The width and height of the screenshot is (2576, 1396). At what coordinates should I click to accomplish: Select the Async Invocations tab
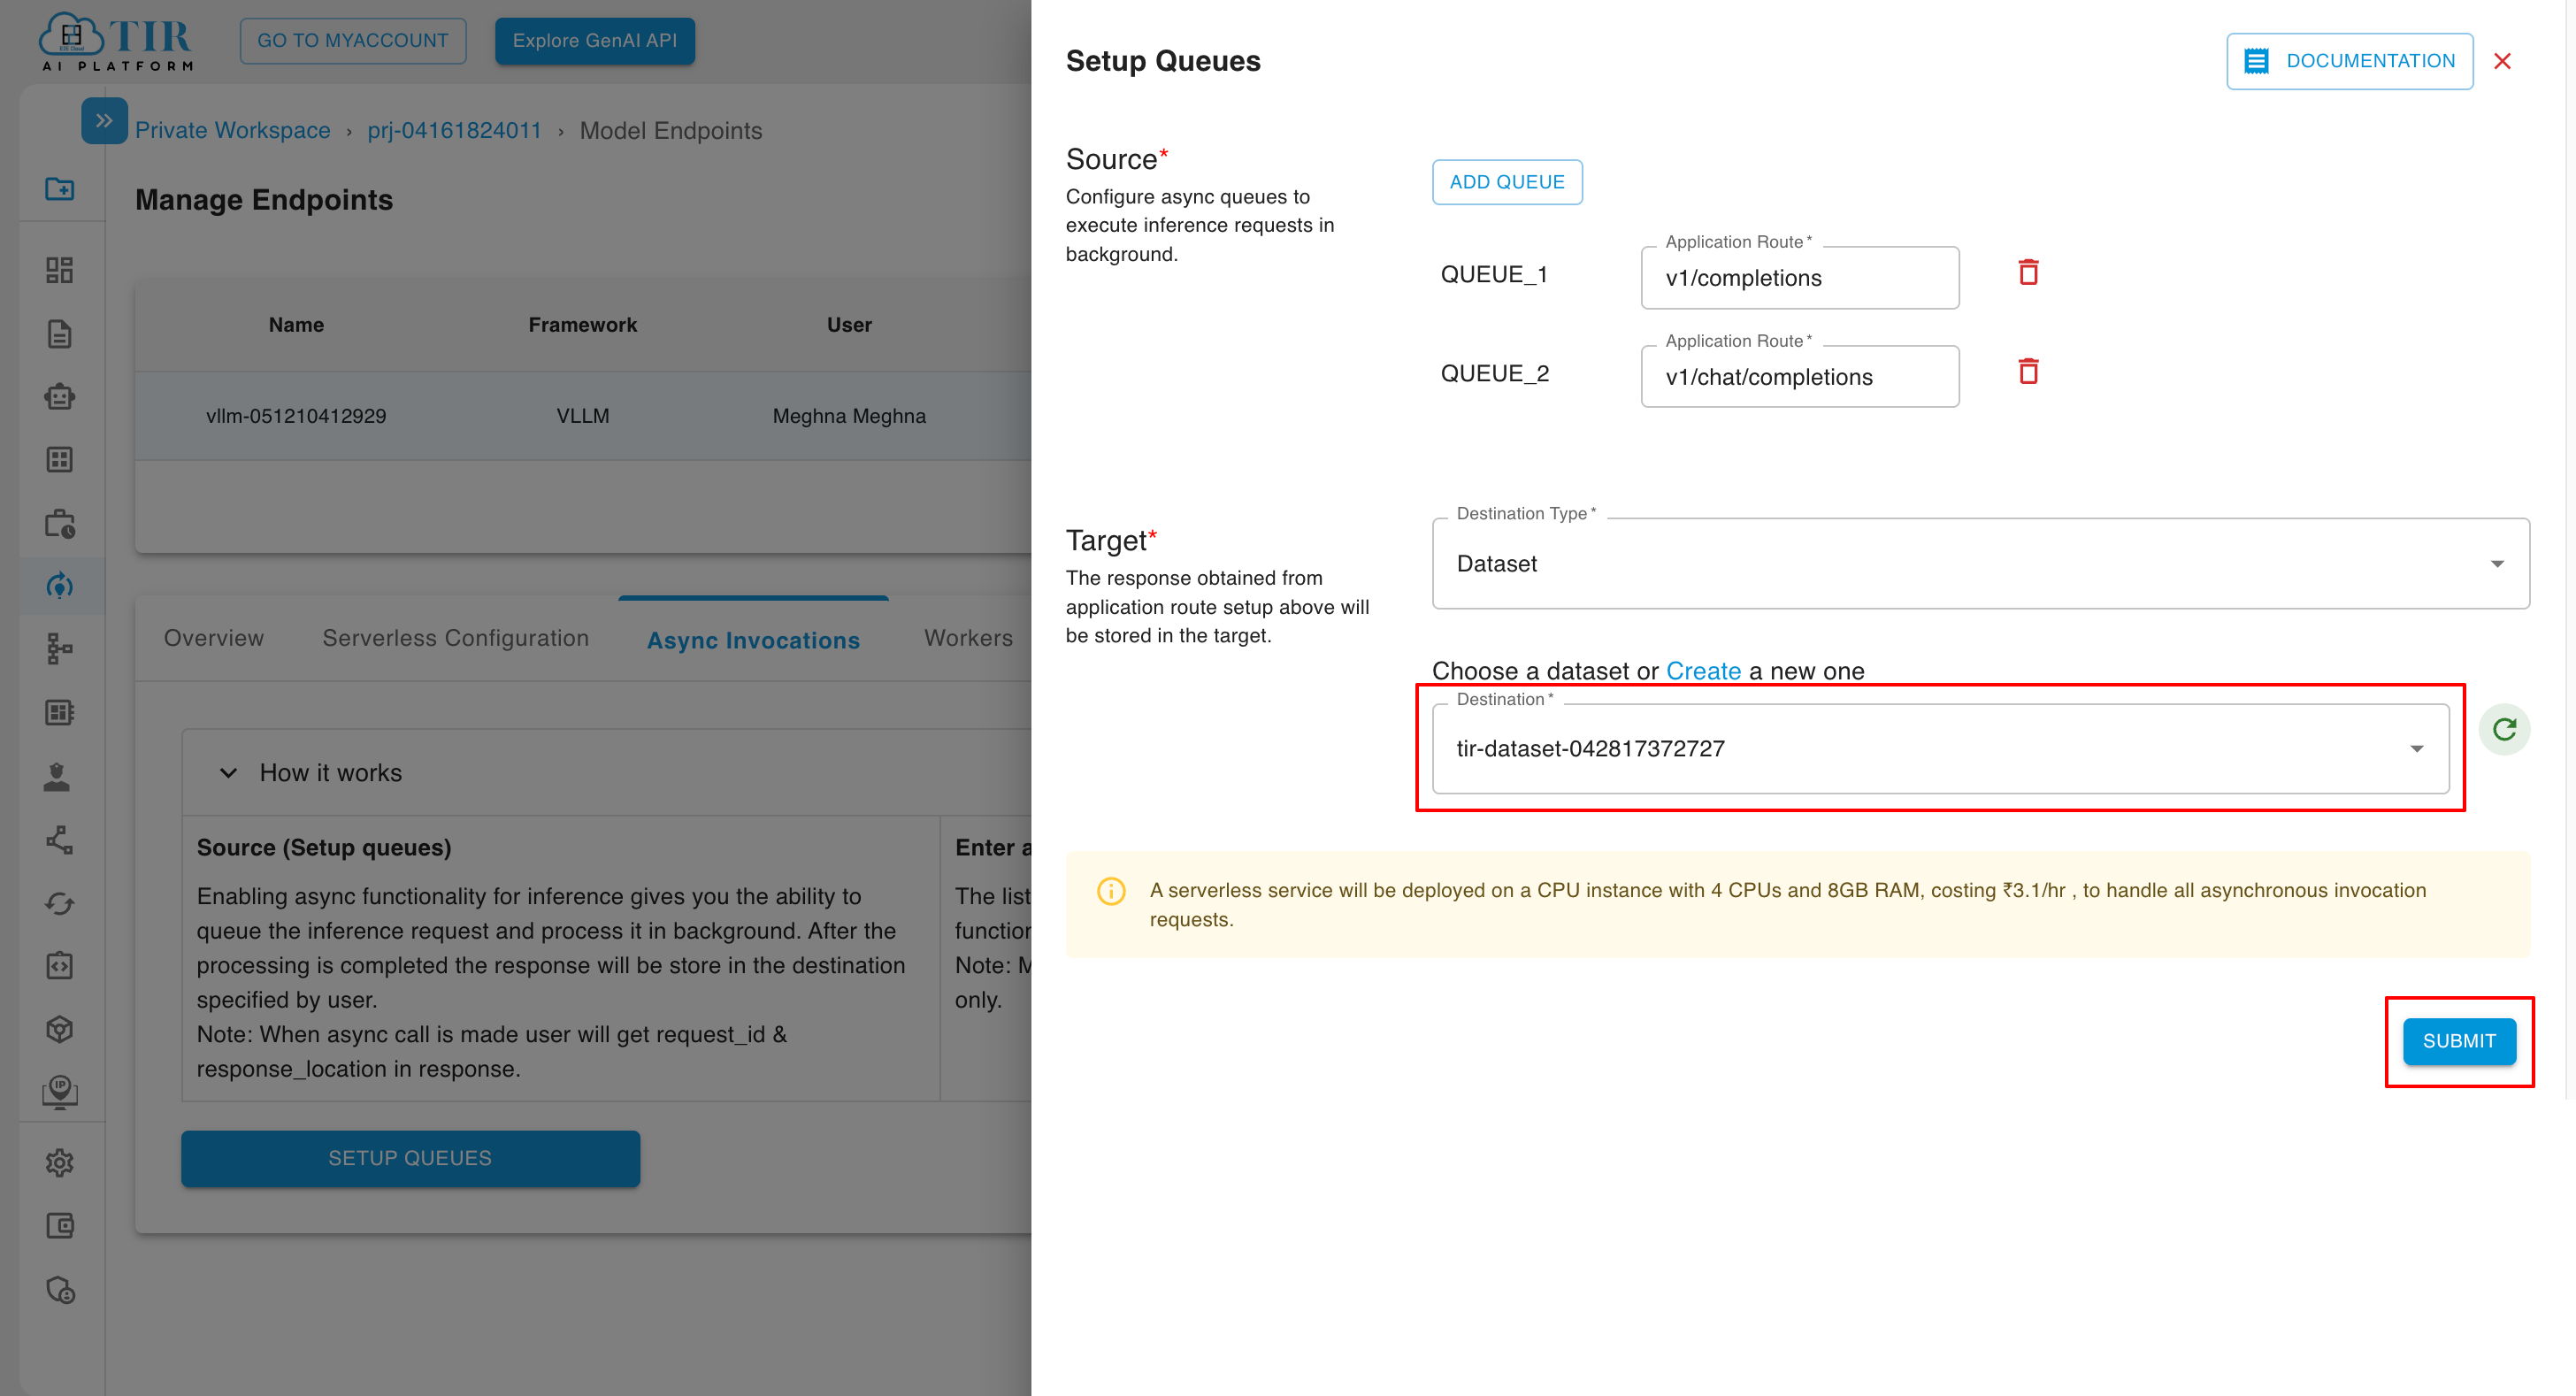(753, 640)
